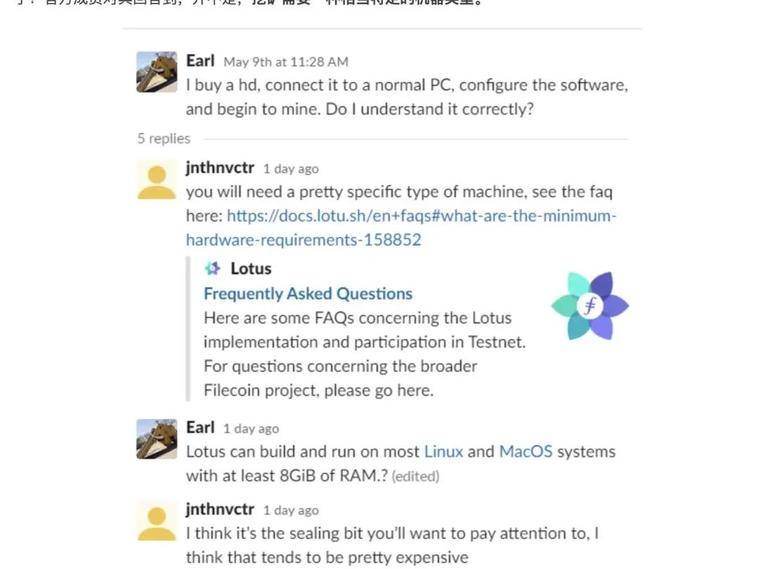Follow the 'Linux' link in Earl's reply
The width and height of the screenshot is (760, 569).
(443, 452)
